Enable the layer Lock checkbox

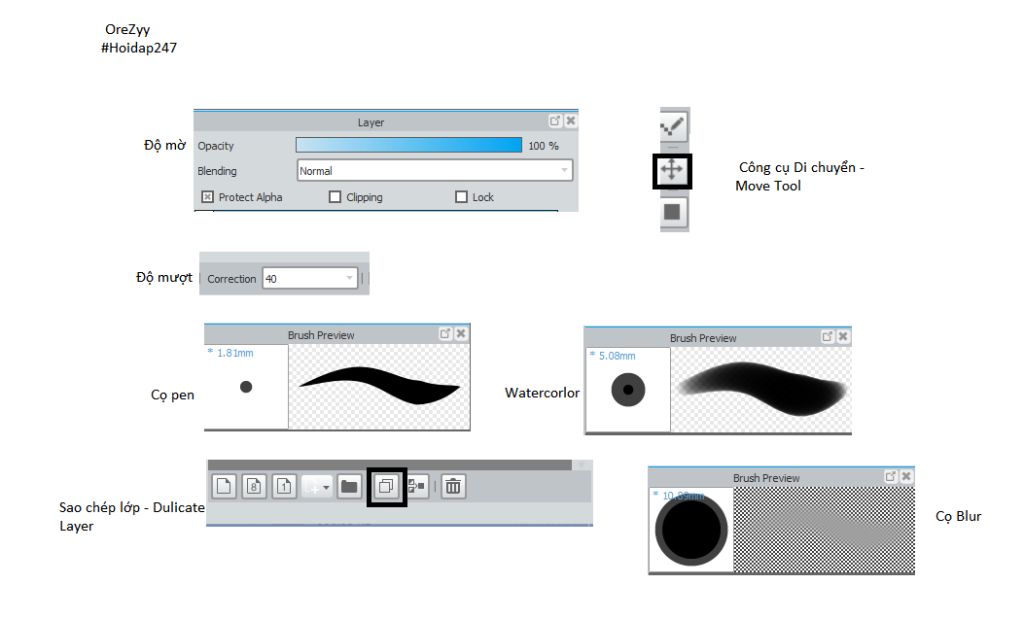coord(461,197)
